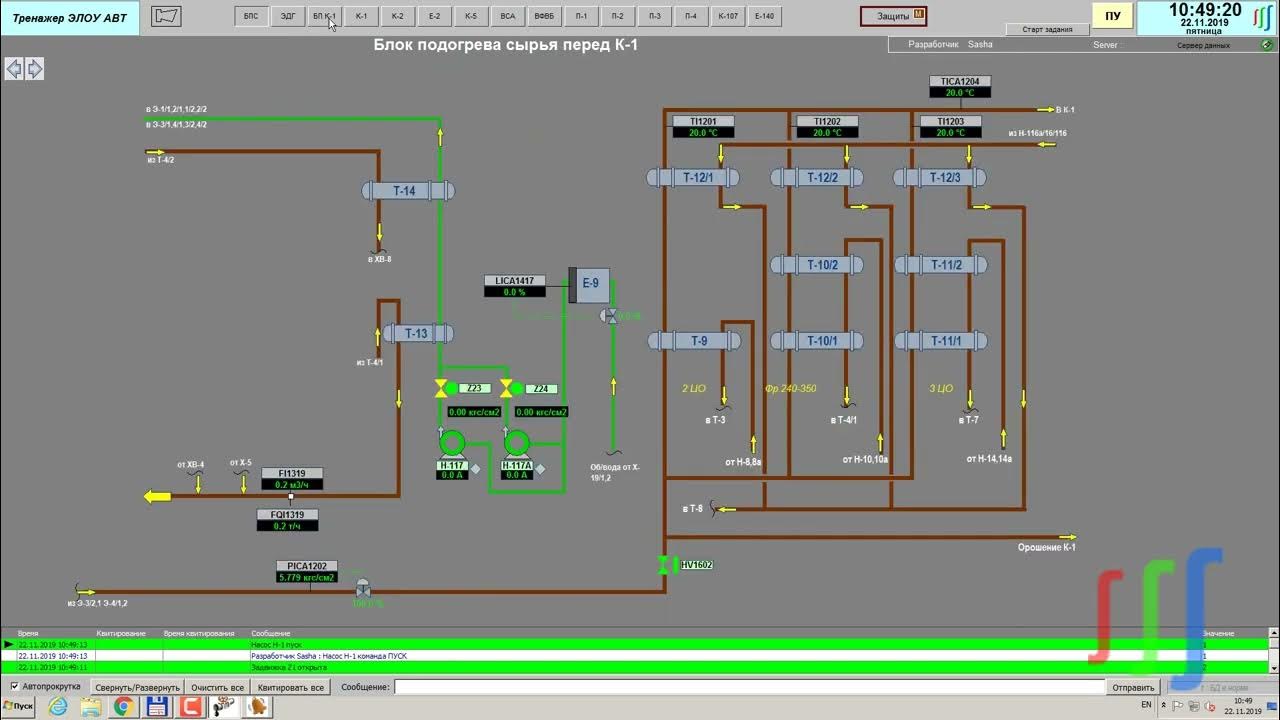
Task: Click the Защиты button
Action: [893, 16]
